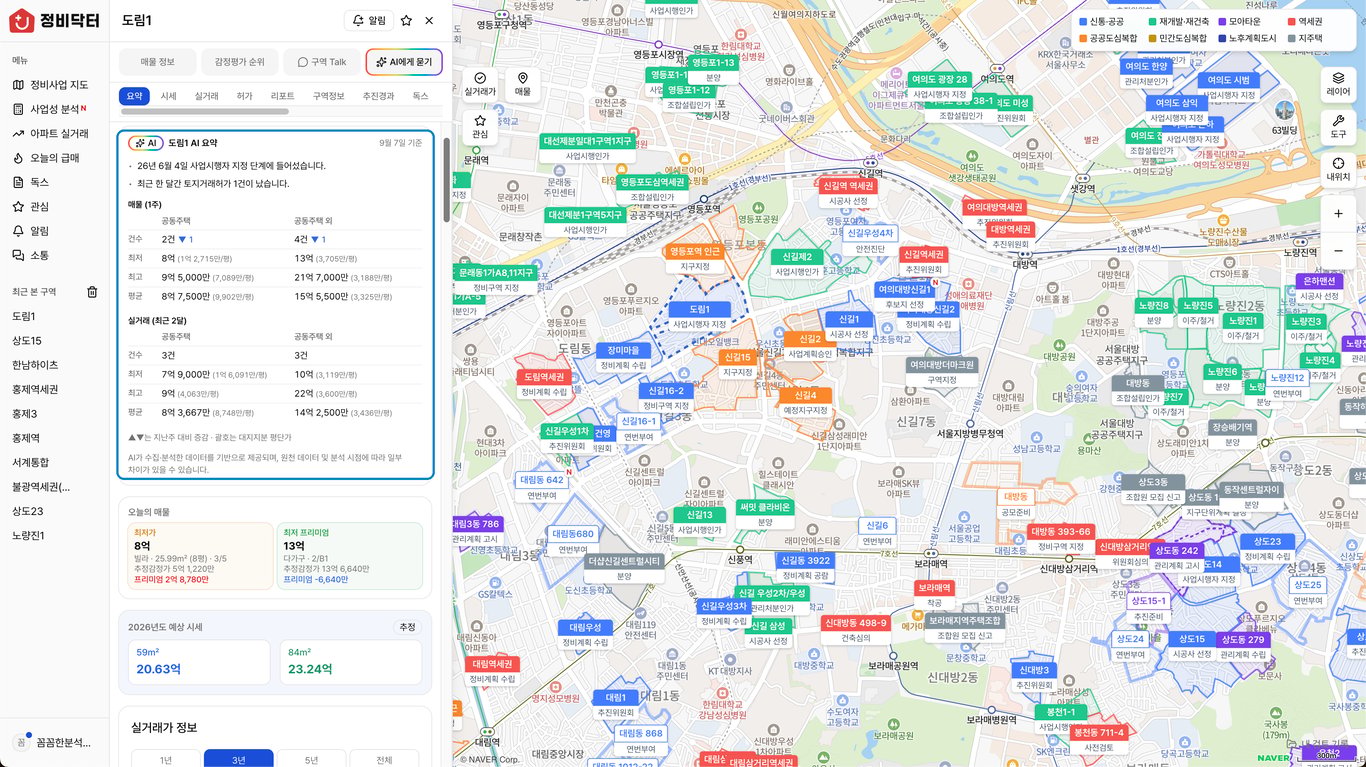This screenshot has height=767, width=1366.
Task: Click the 59m² 20.63억 price card
Action: pos(199,662)
